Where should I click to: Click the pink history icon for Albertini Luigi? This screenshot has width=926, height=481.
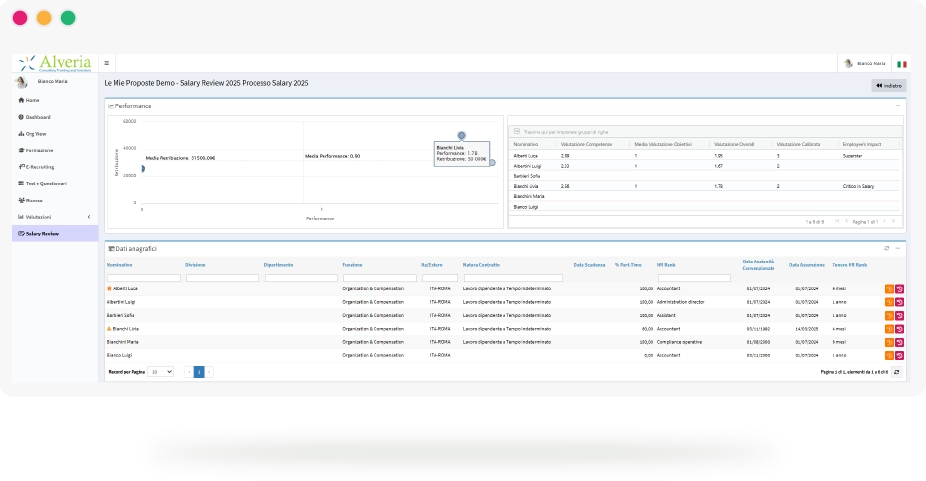899,302
